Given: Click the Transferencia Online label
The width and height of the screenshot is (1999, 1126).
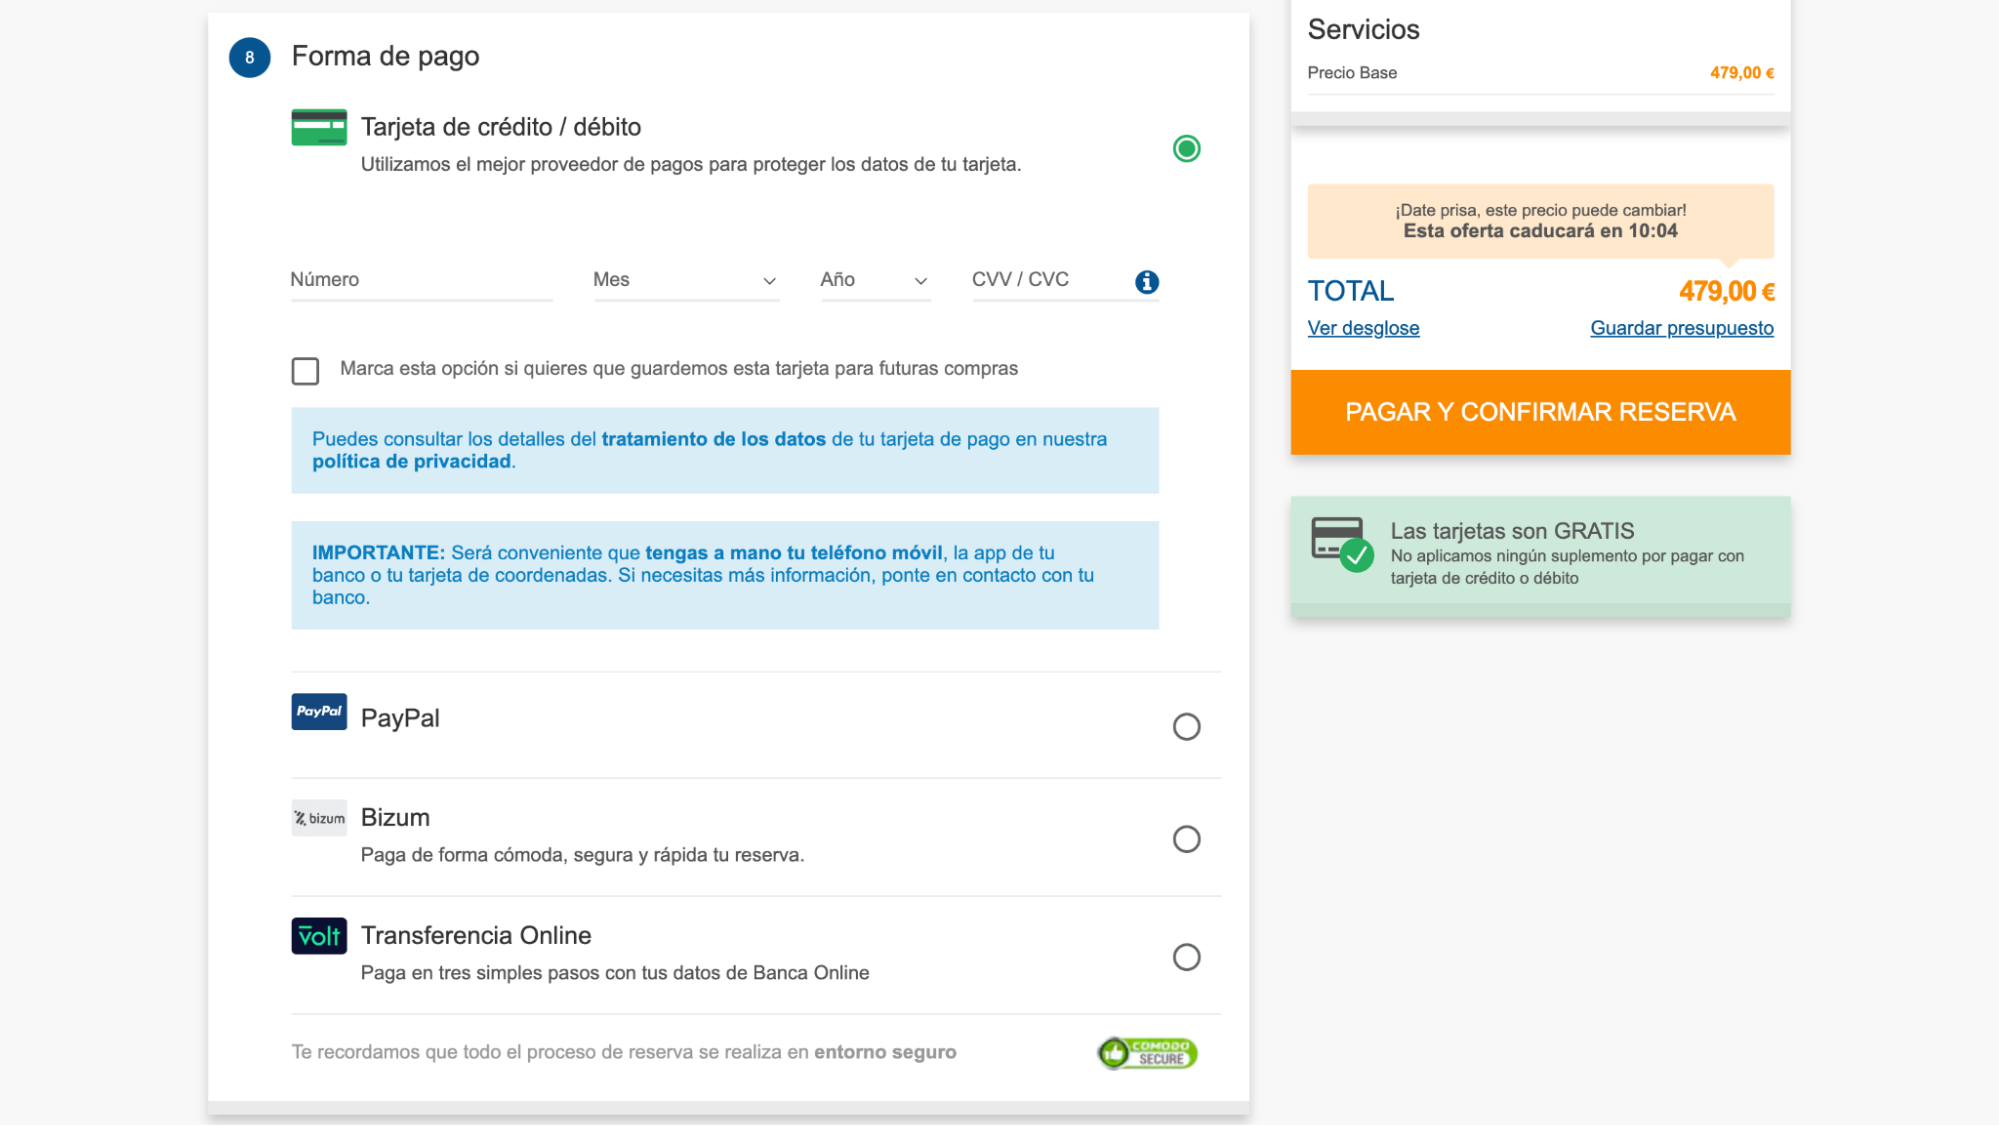Looking at the screenshot, I should (x=476, y=935).
